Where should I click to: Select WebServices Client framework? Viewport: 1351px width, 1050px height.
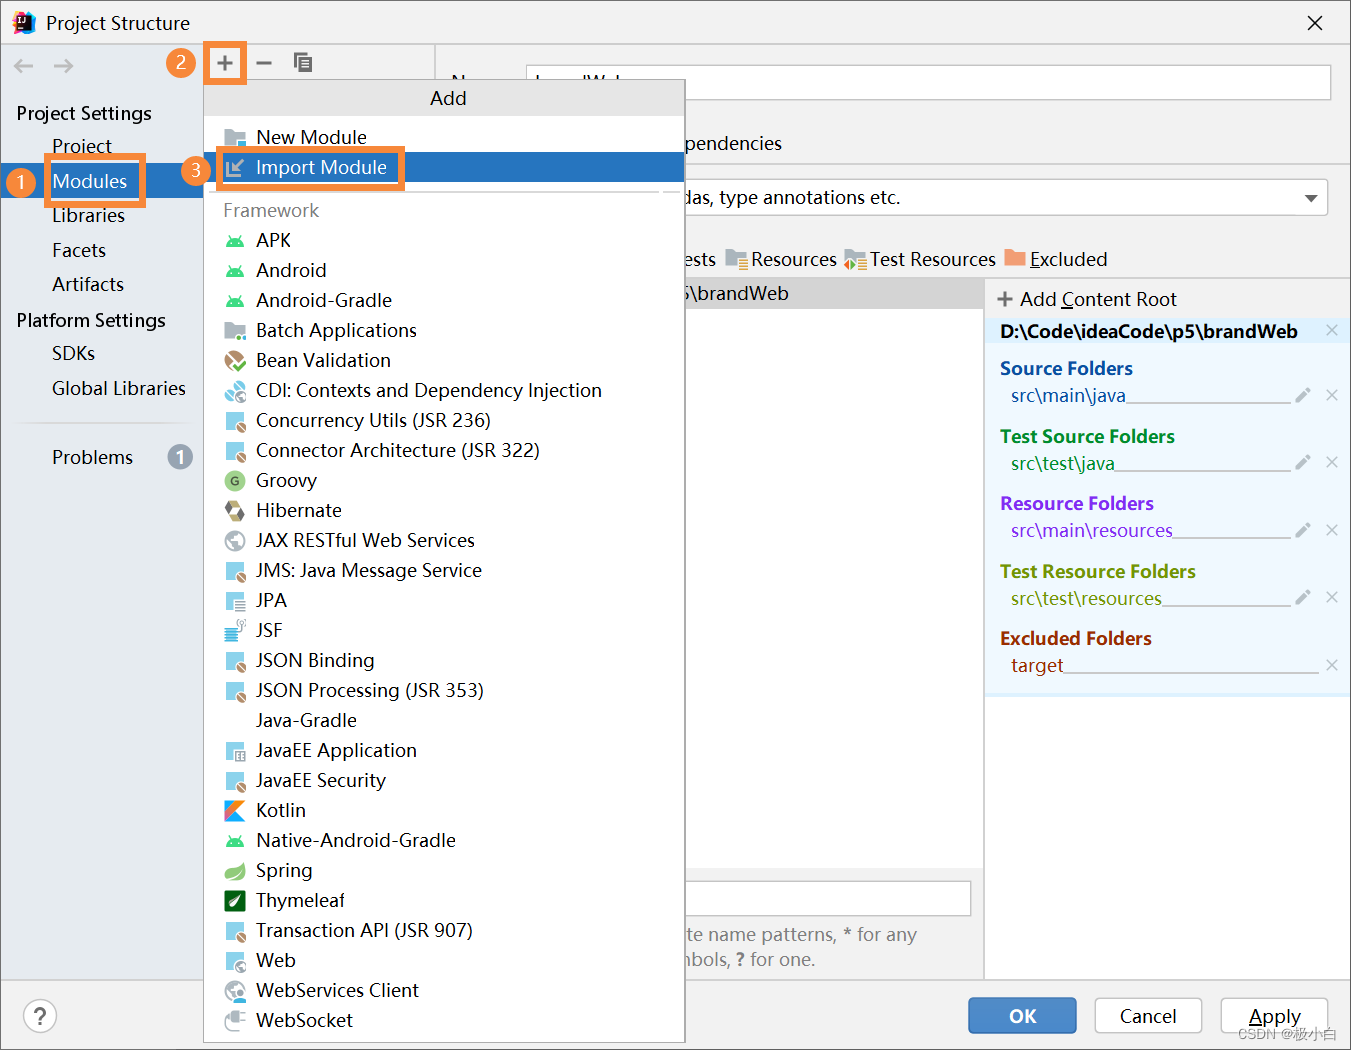444,990
